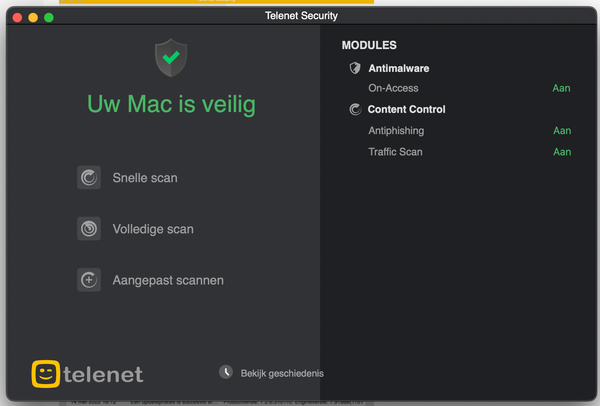This screenshot has height=406, width=600.
Task: Click the Telenet smiley logo
Action: 45,373
